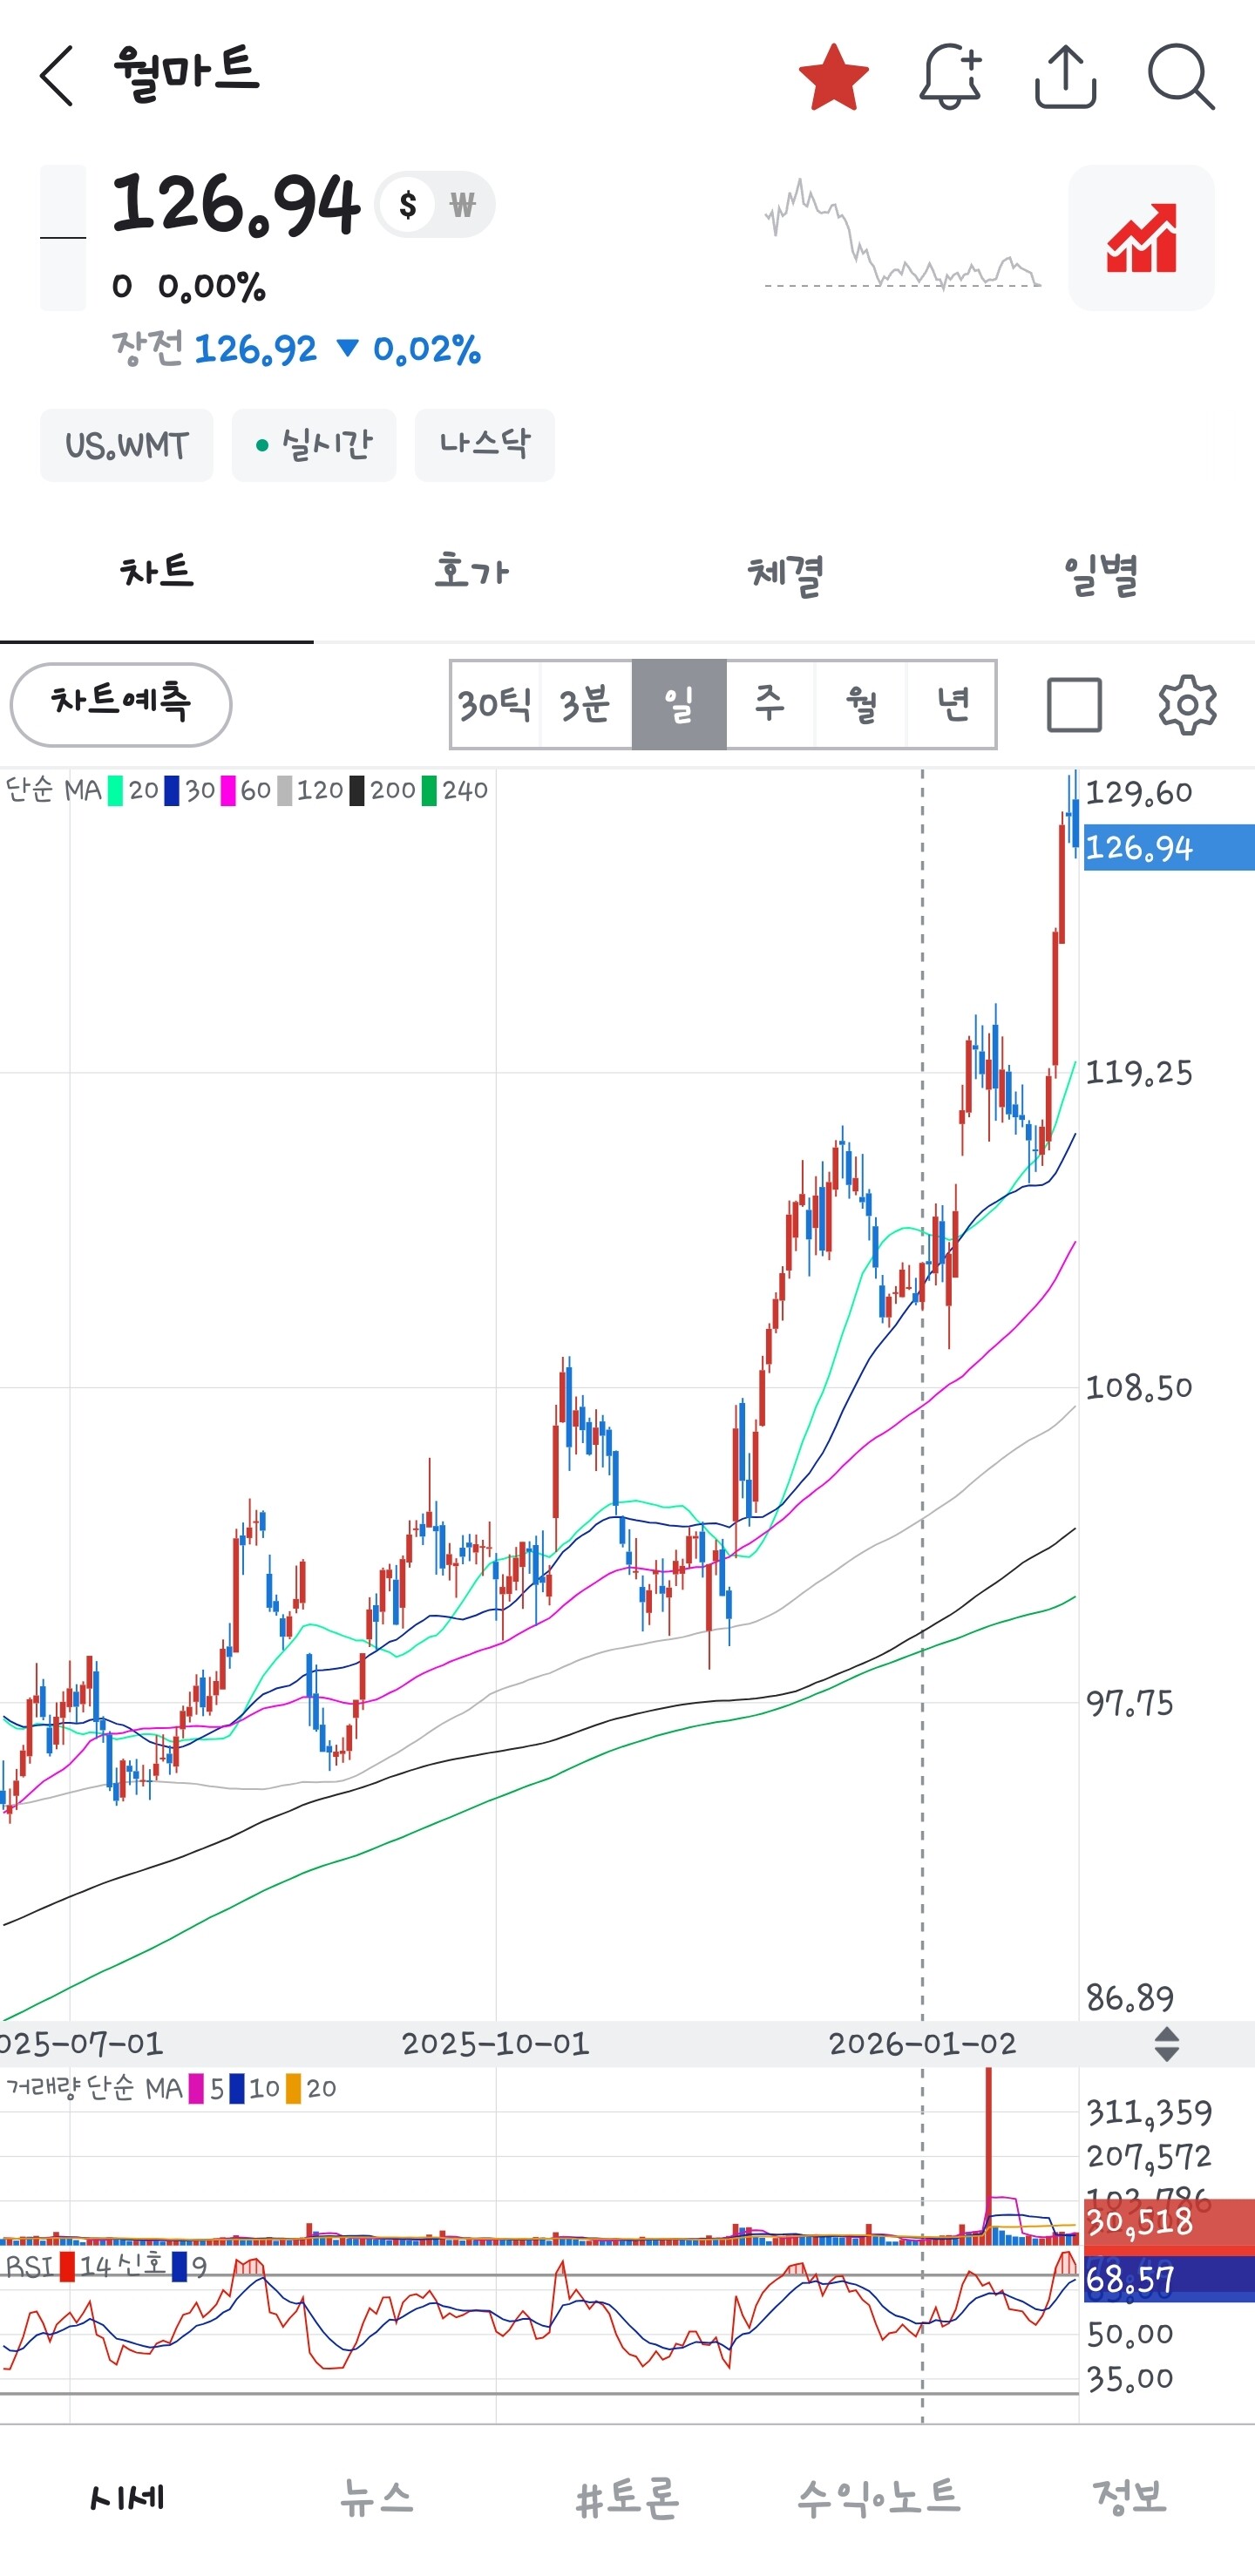Tap the 실시간 real-time tag
Image resolution: width=1255 pixels, height=2576 pixels.
pyautogui.click(x=314, y=445)
